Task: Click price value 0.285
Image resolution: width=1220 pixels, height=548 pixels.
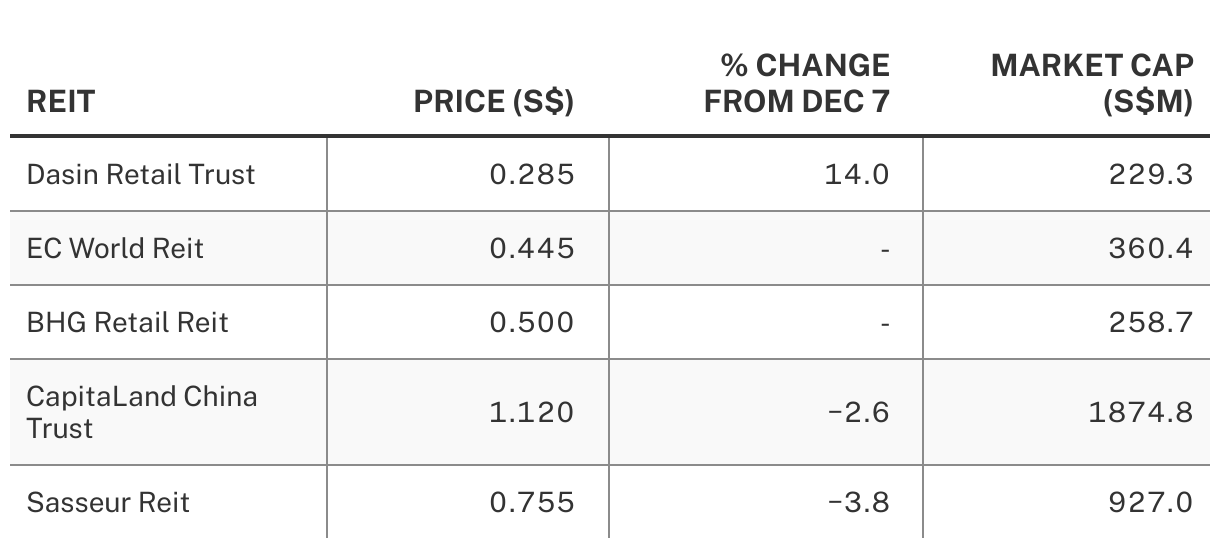Action: tap(532, 174)
